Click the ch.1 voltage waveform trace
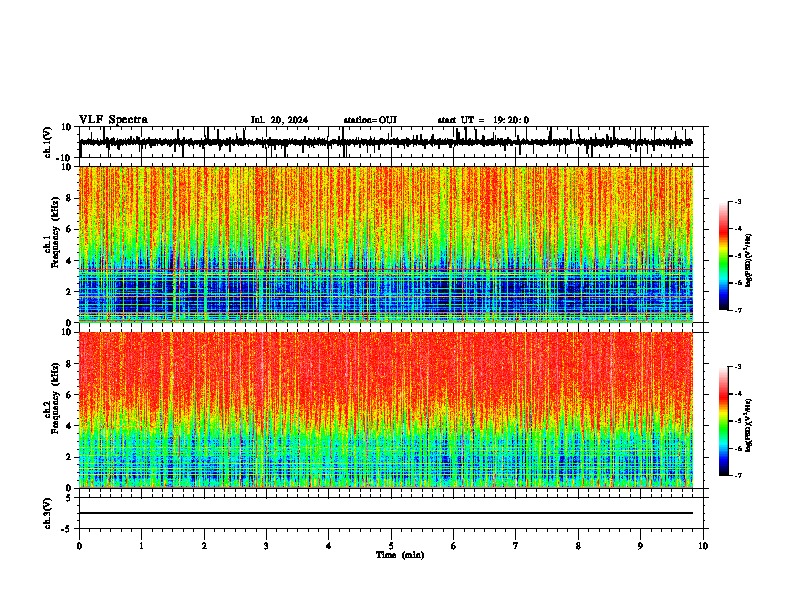 (x=385, y=142)
